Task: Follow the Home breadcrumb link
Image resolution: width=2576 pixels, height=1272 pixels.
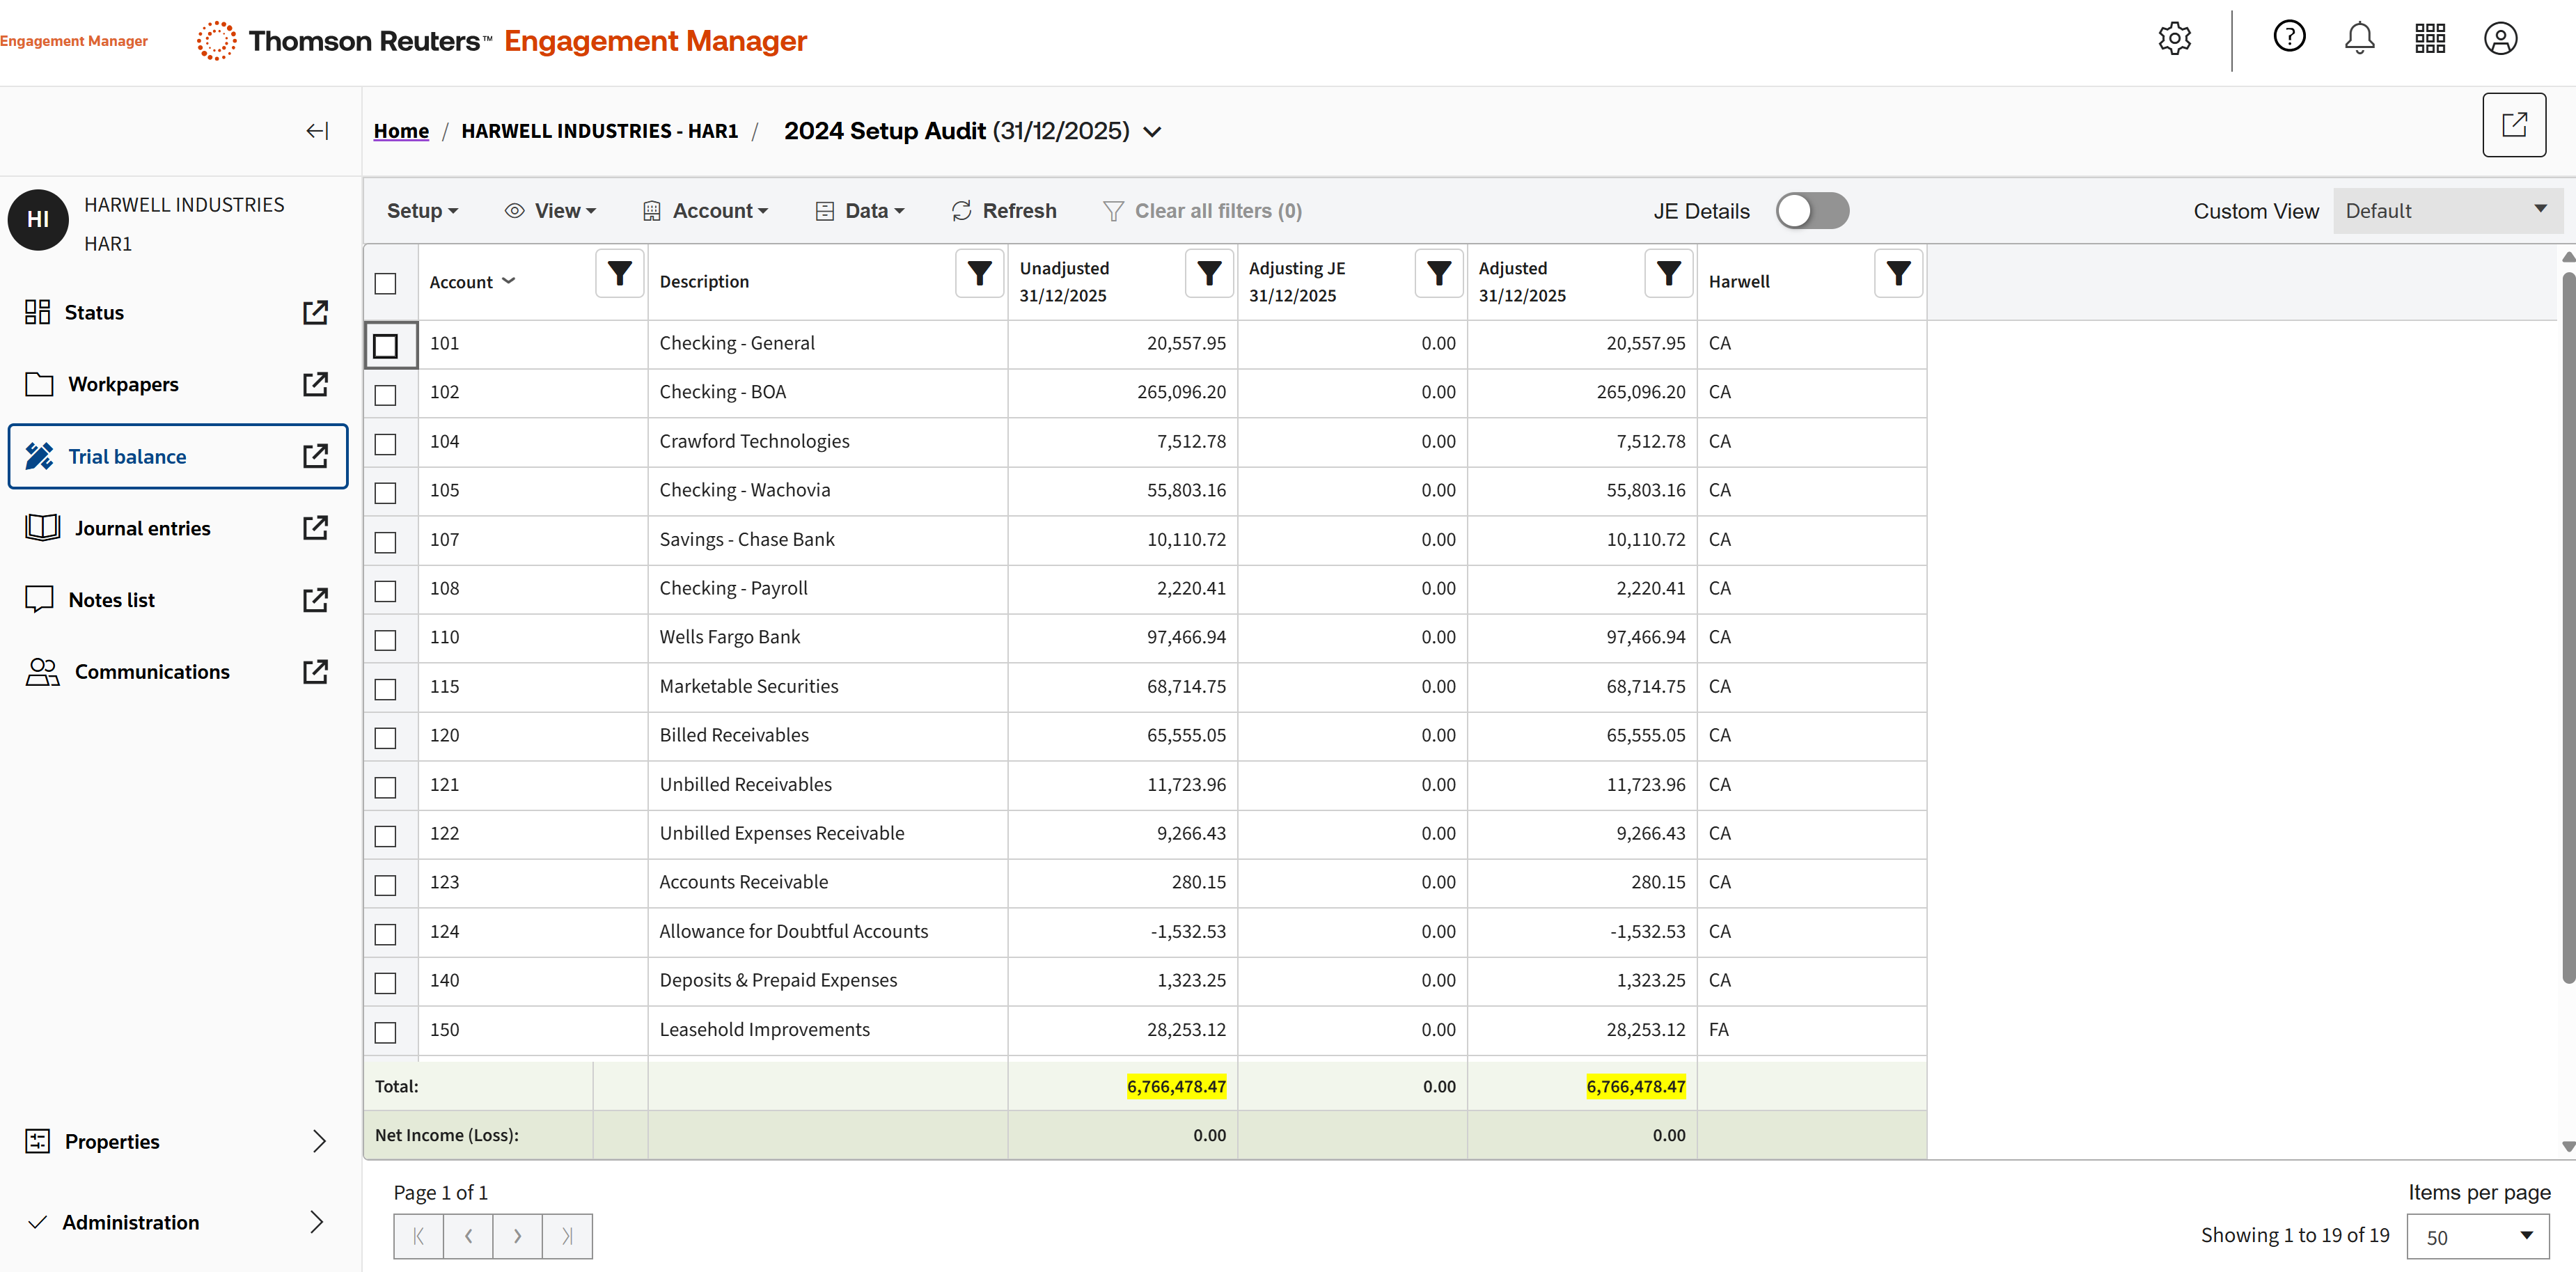Action: [401, 131]
